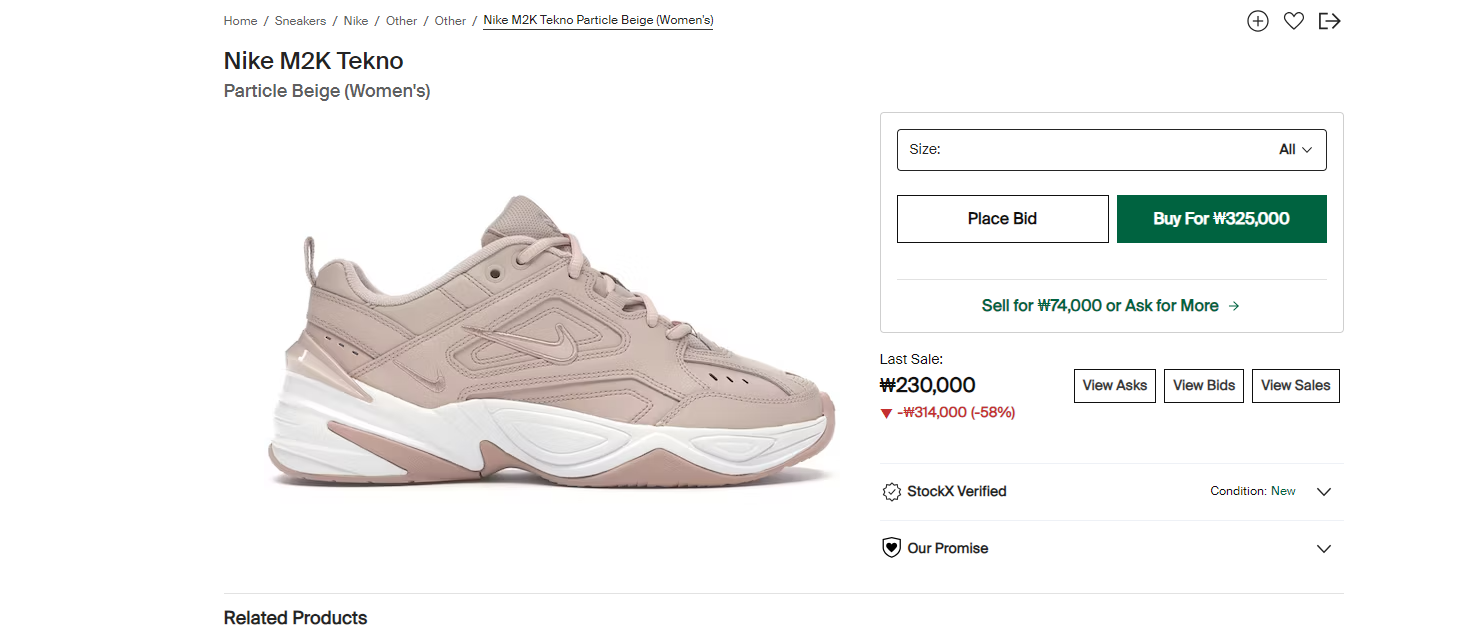Expand the Our Promise section
This screenshot has height=628, width=1459.
click(1324, 549)
